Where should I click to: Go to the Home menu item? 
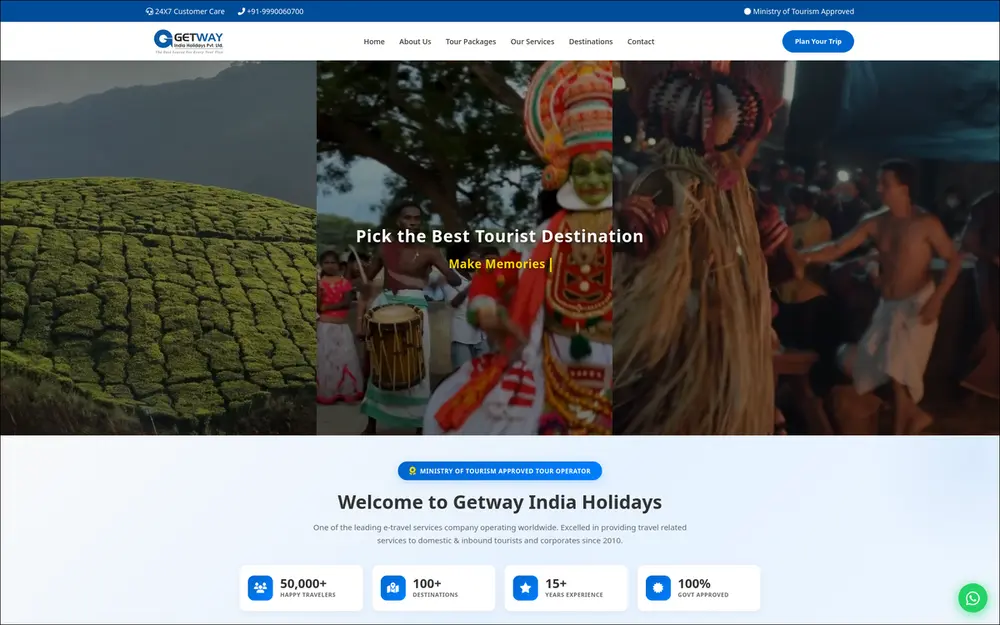pyautogui.click(x=374, y=41)
